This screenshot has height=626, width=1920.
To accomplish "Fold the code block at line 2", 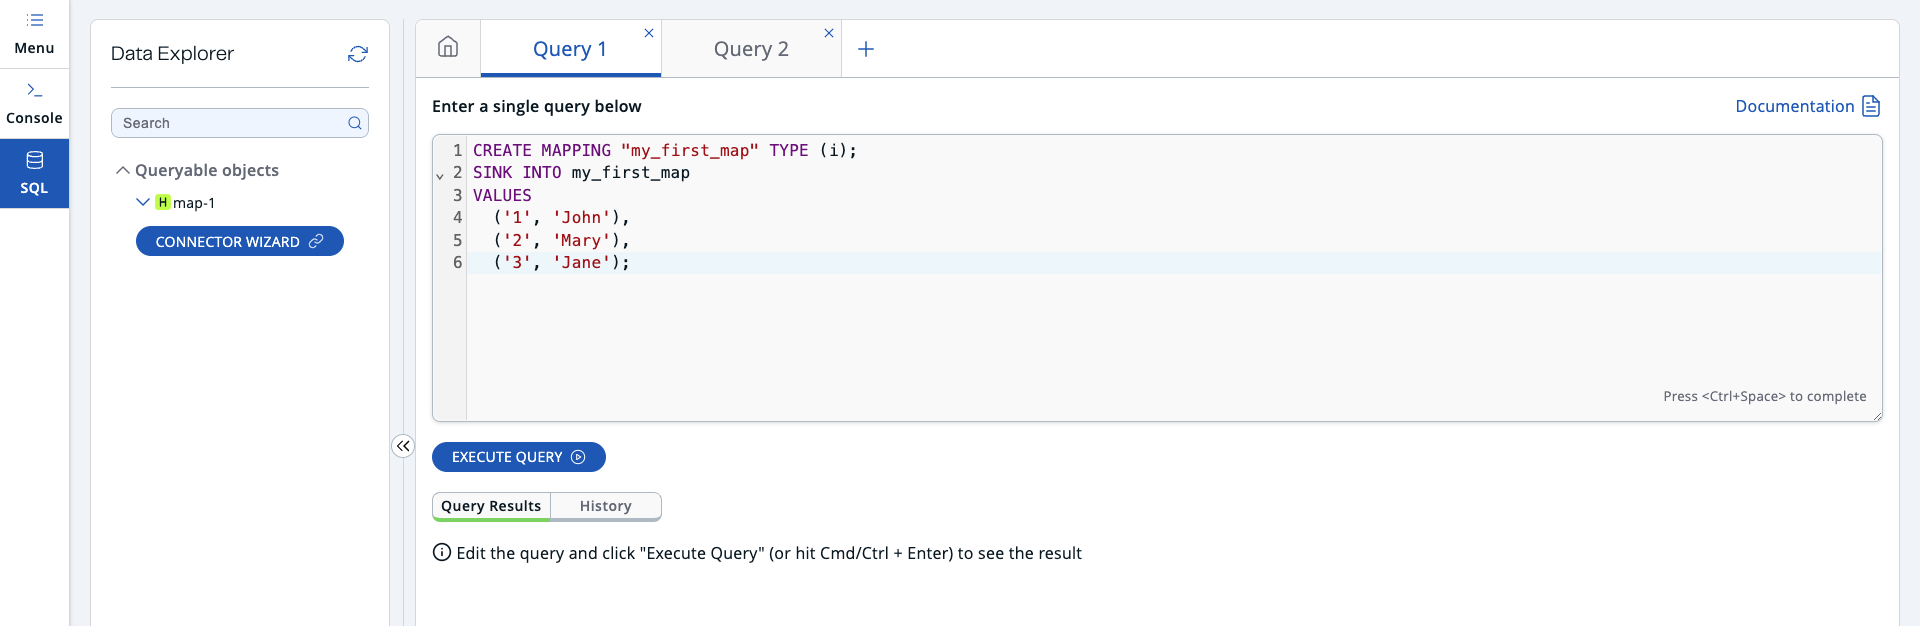I will pyautogui.click(x=440, y=176).
